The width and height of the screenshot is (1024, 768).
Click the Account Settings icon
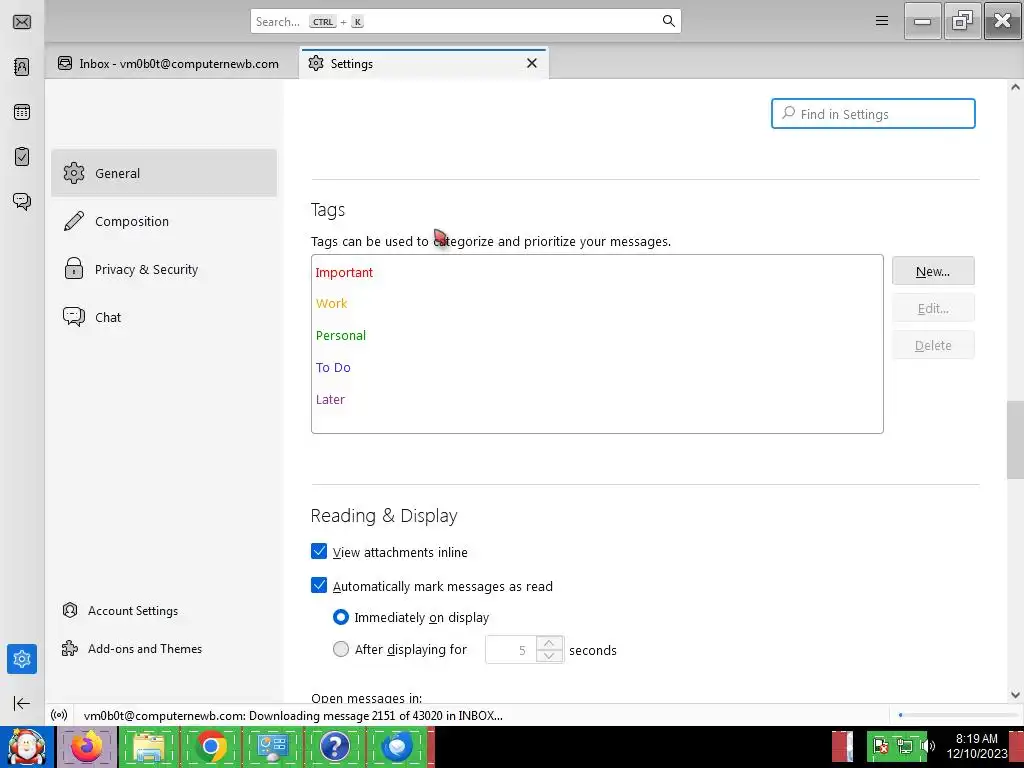pyautogui.click(x=70, y=611)
